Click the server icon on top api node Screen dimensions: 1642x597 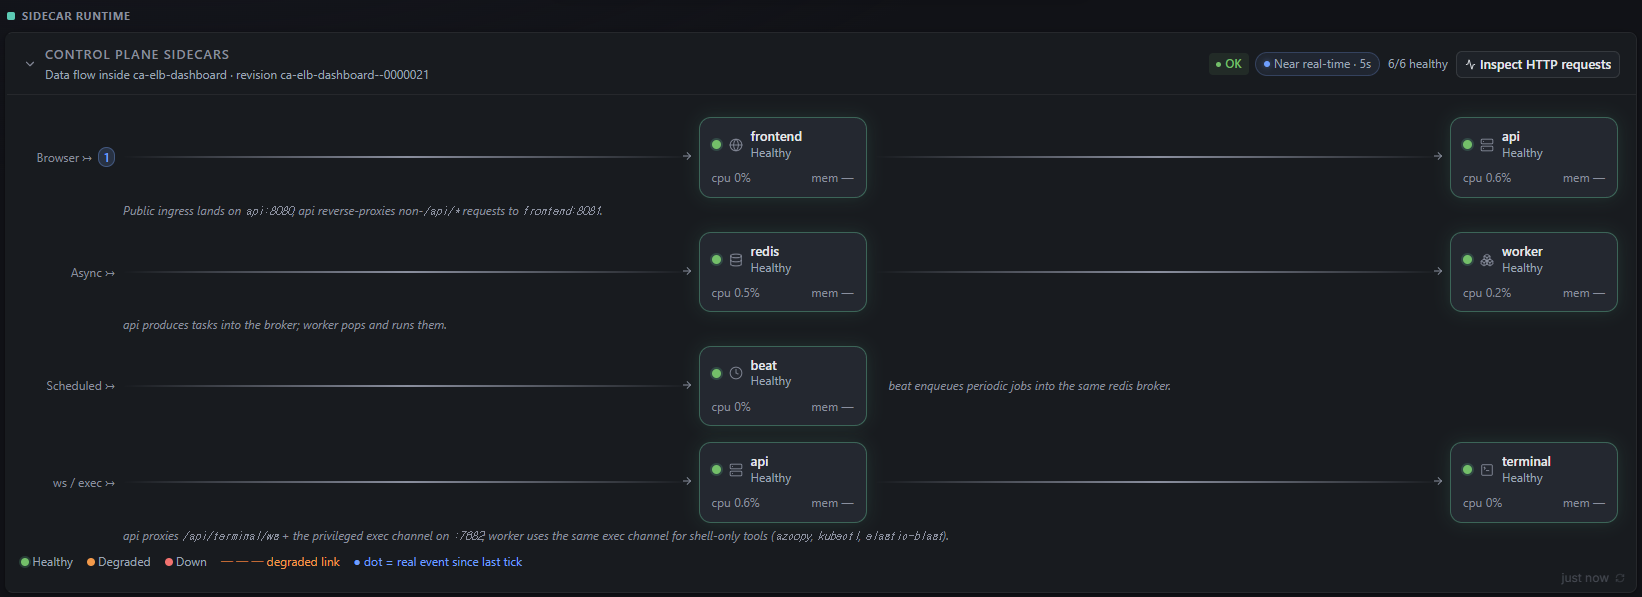click(1487, 145)
